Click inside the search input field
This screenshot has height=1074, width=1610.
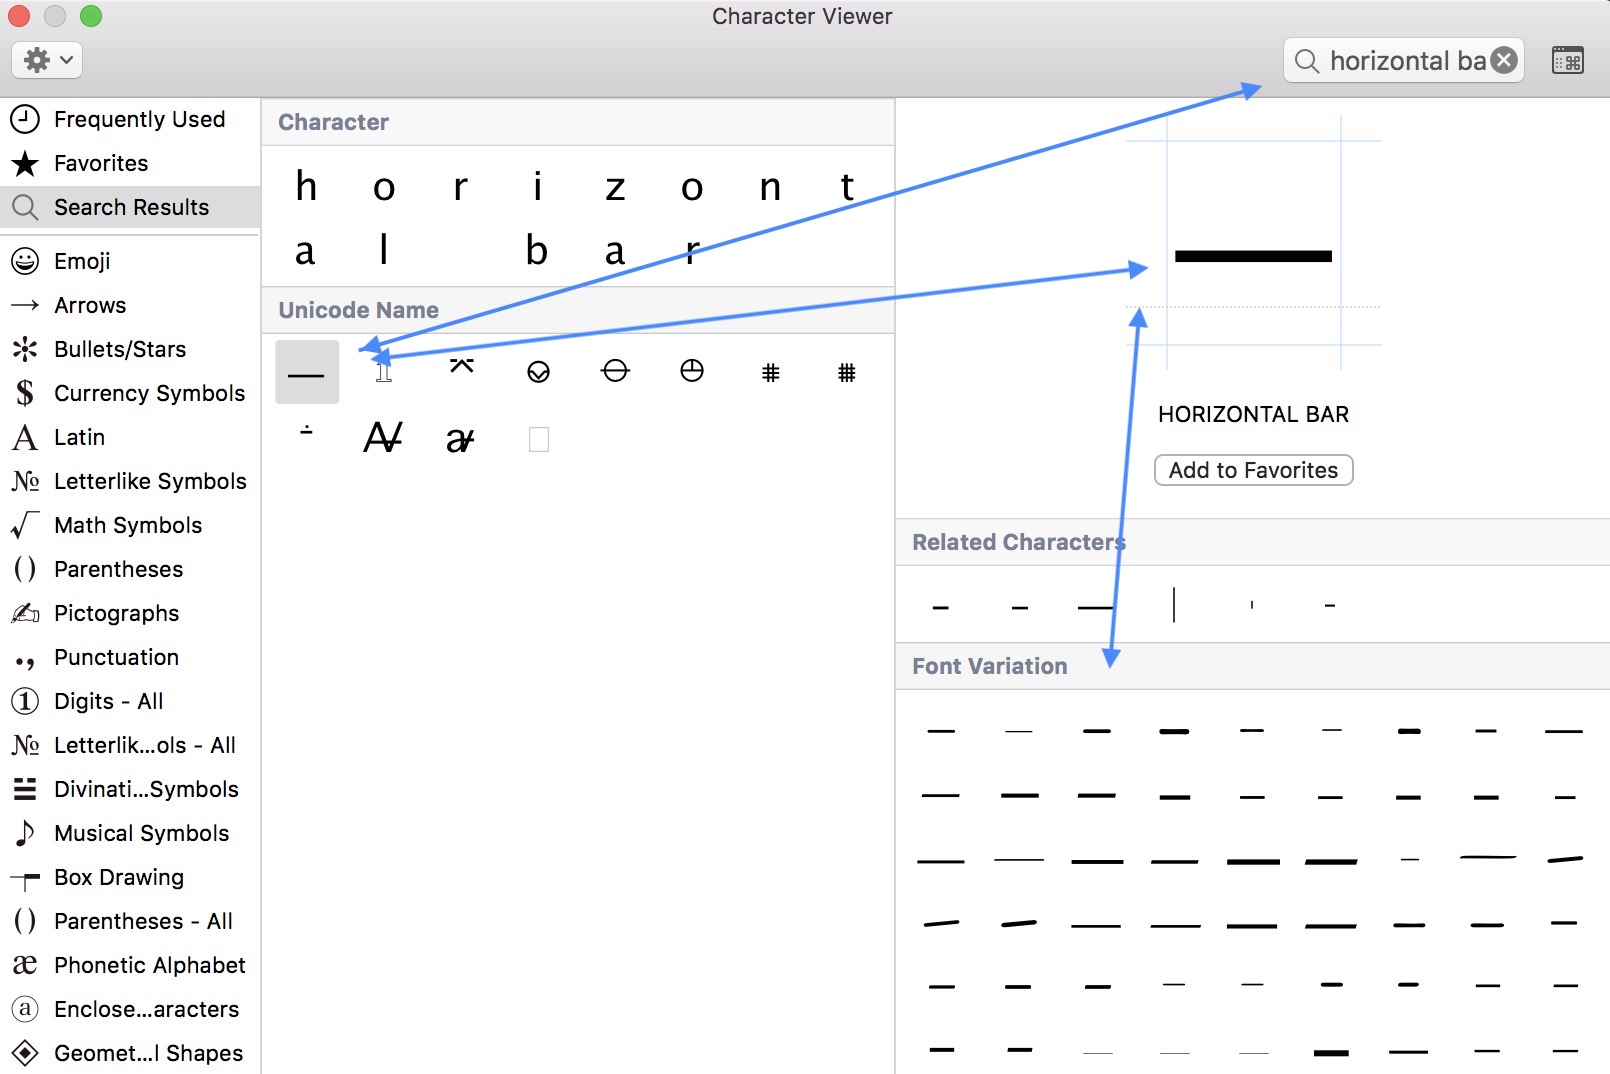coord(1400,60)
